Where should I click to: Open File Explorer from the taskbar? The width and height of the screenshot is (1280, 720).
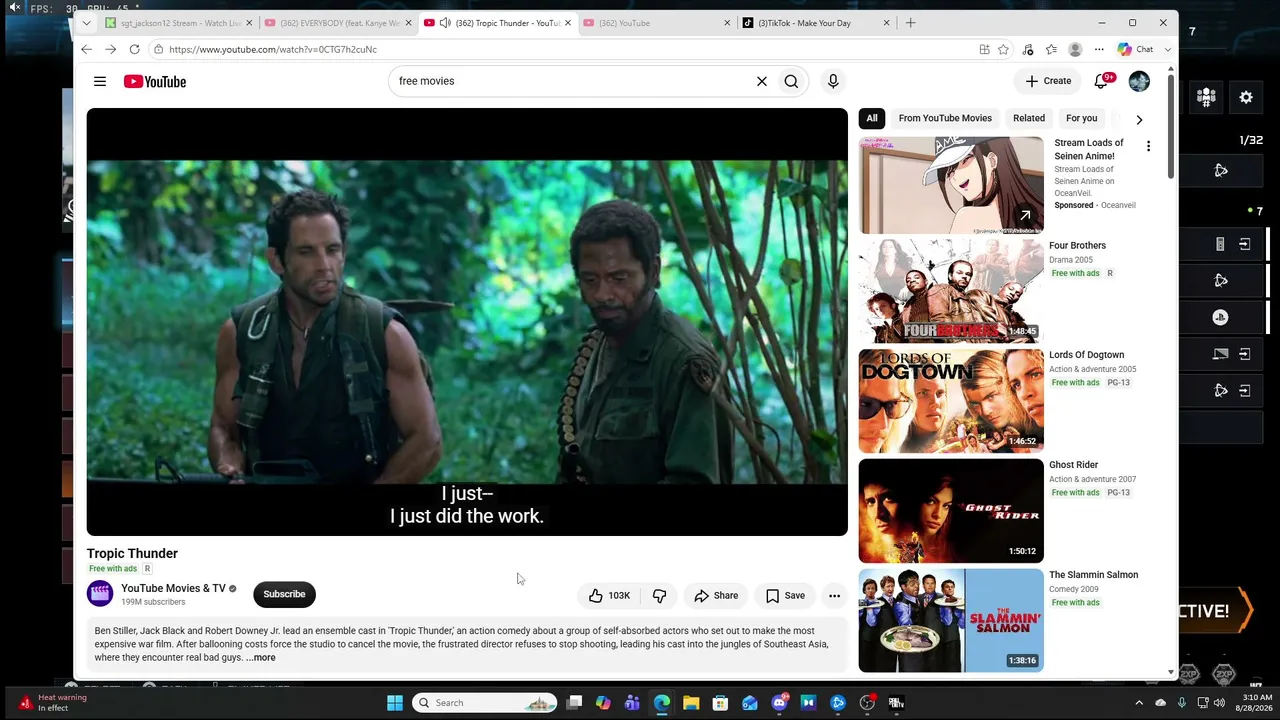coord(691,703)
